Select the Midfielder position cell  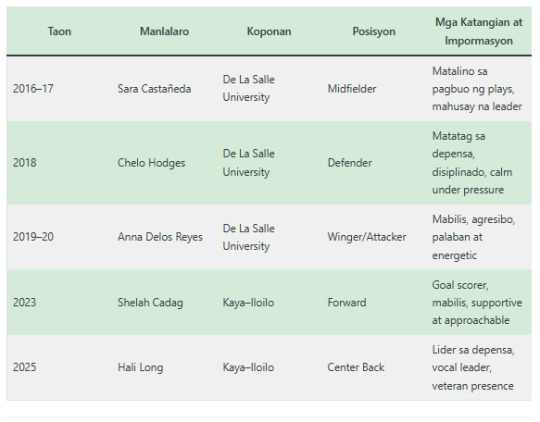352,89
